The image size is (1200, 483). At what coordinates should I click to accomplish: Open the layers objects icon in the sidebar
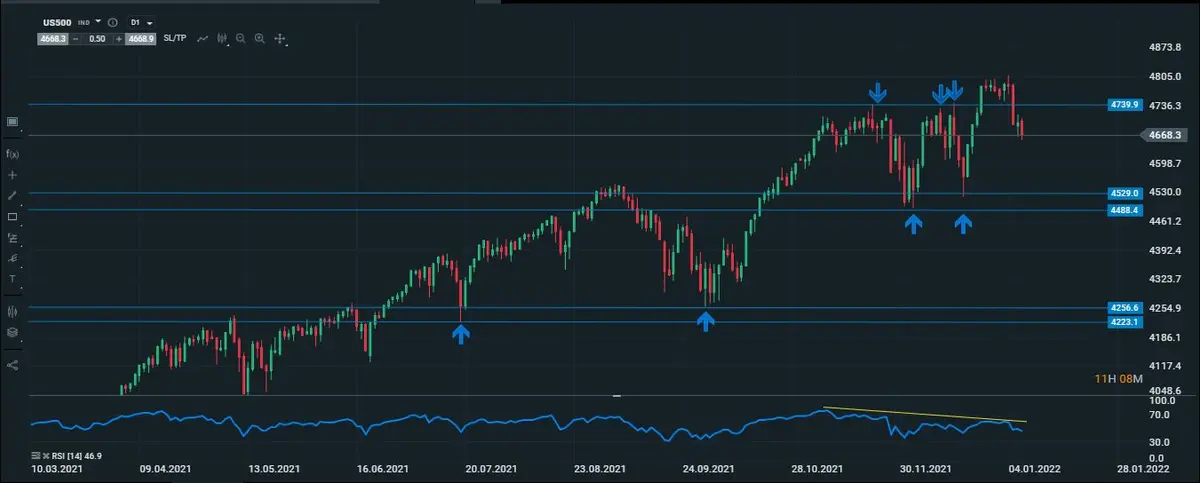point(13,333)
